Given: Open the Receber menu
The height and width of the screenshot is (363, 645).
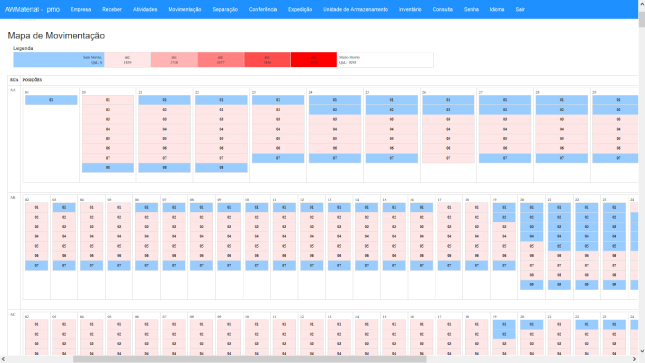Looking at the screenshot, I should pyautogui.click(x=112, y=9).
